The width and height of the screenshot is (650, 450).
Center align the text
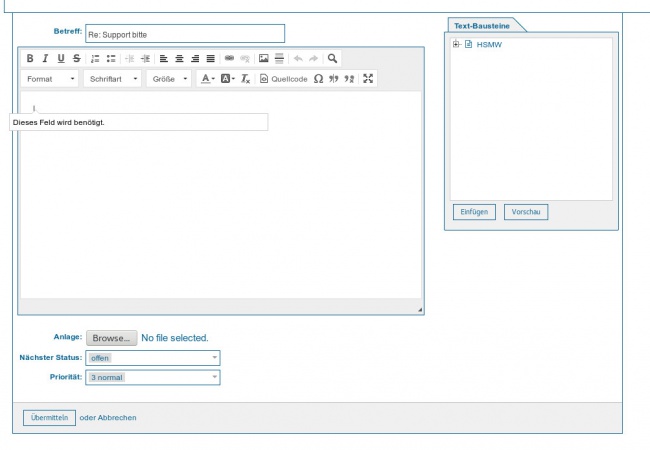[x=179, y=59]
